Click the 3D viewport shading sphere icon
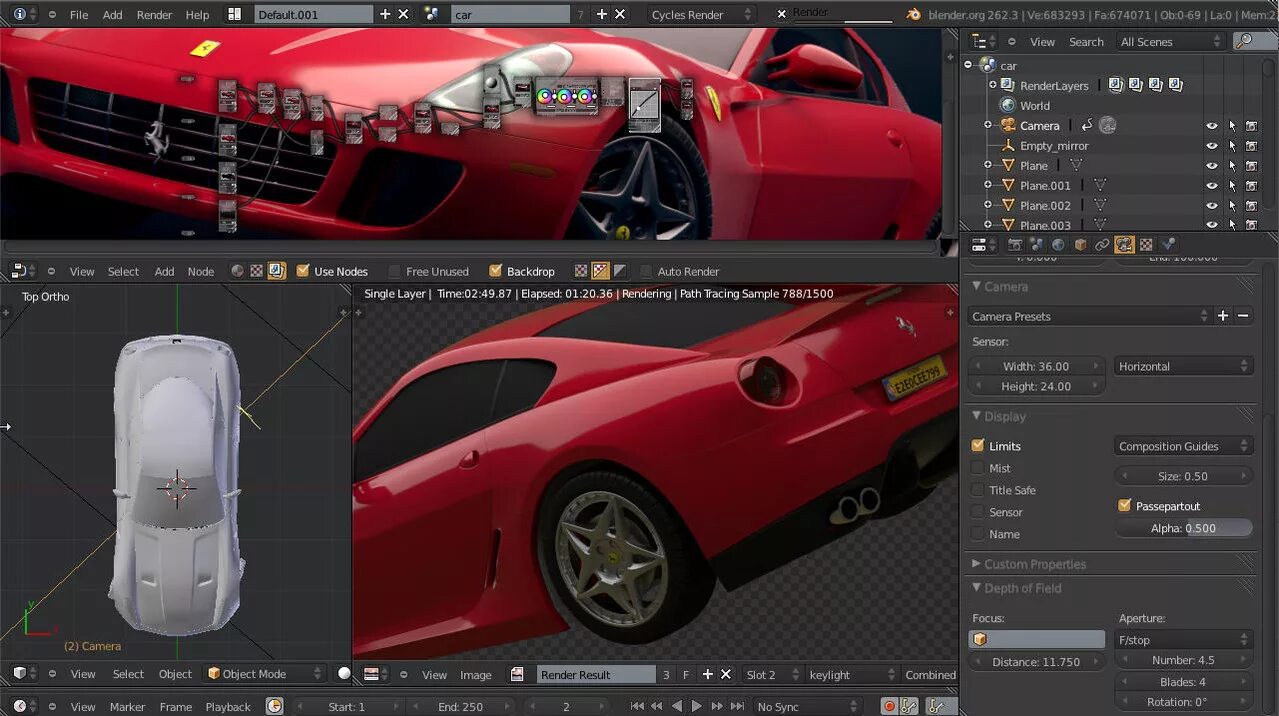Screen dimensions: 1279x716 (x=344, y=674)
